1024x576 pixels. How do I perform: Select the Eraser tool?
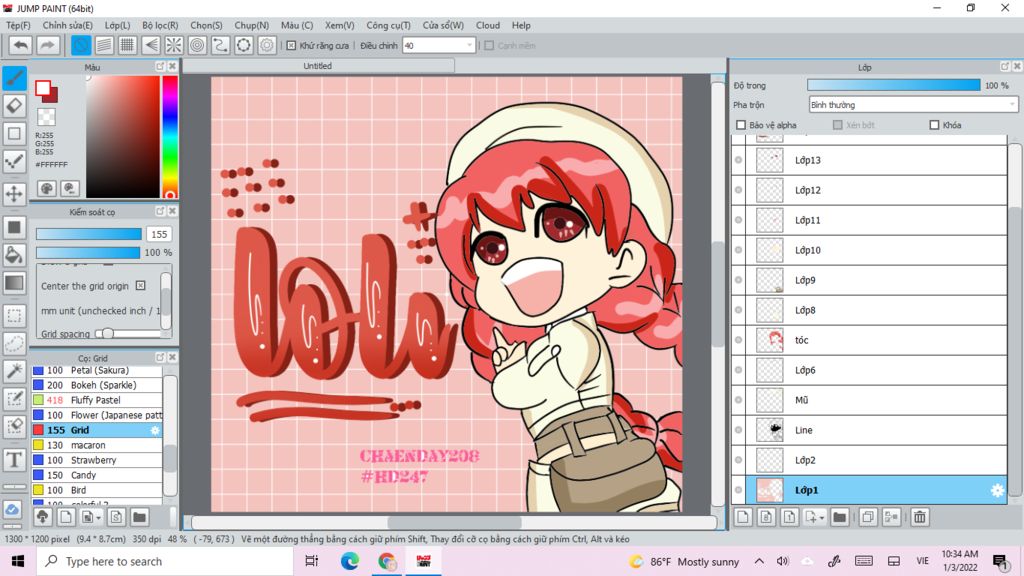point(14,105)
